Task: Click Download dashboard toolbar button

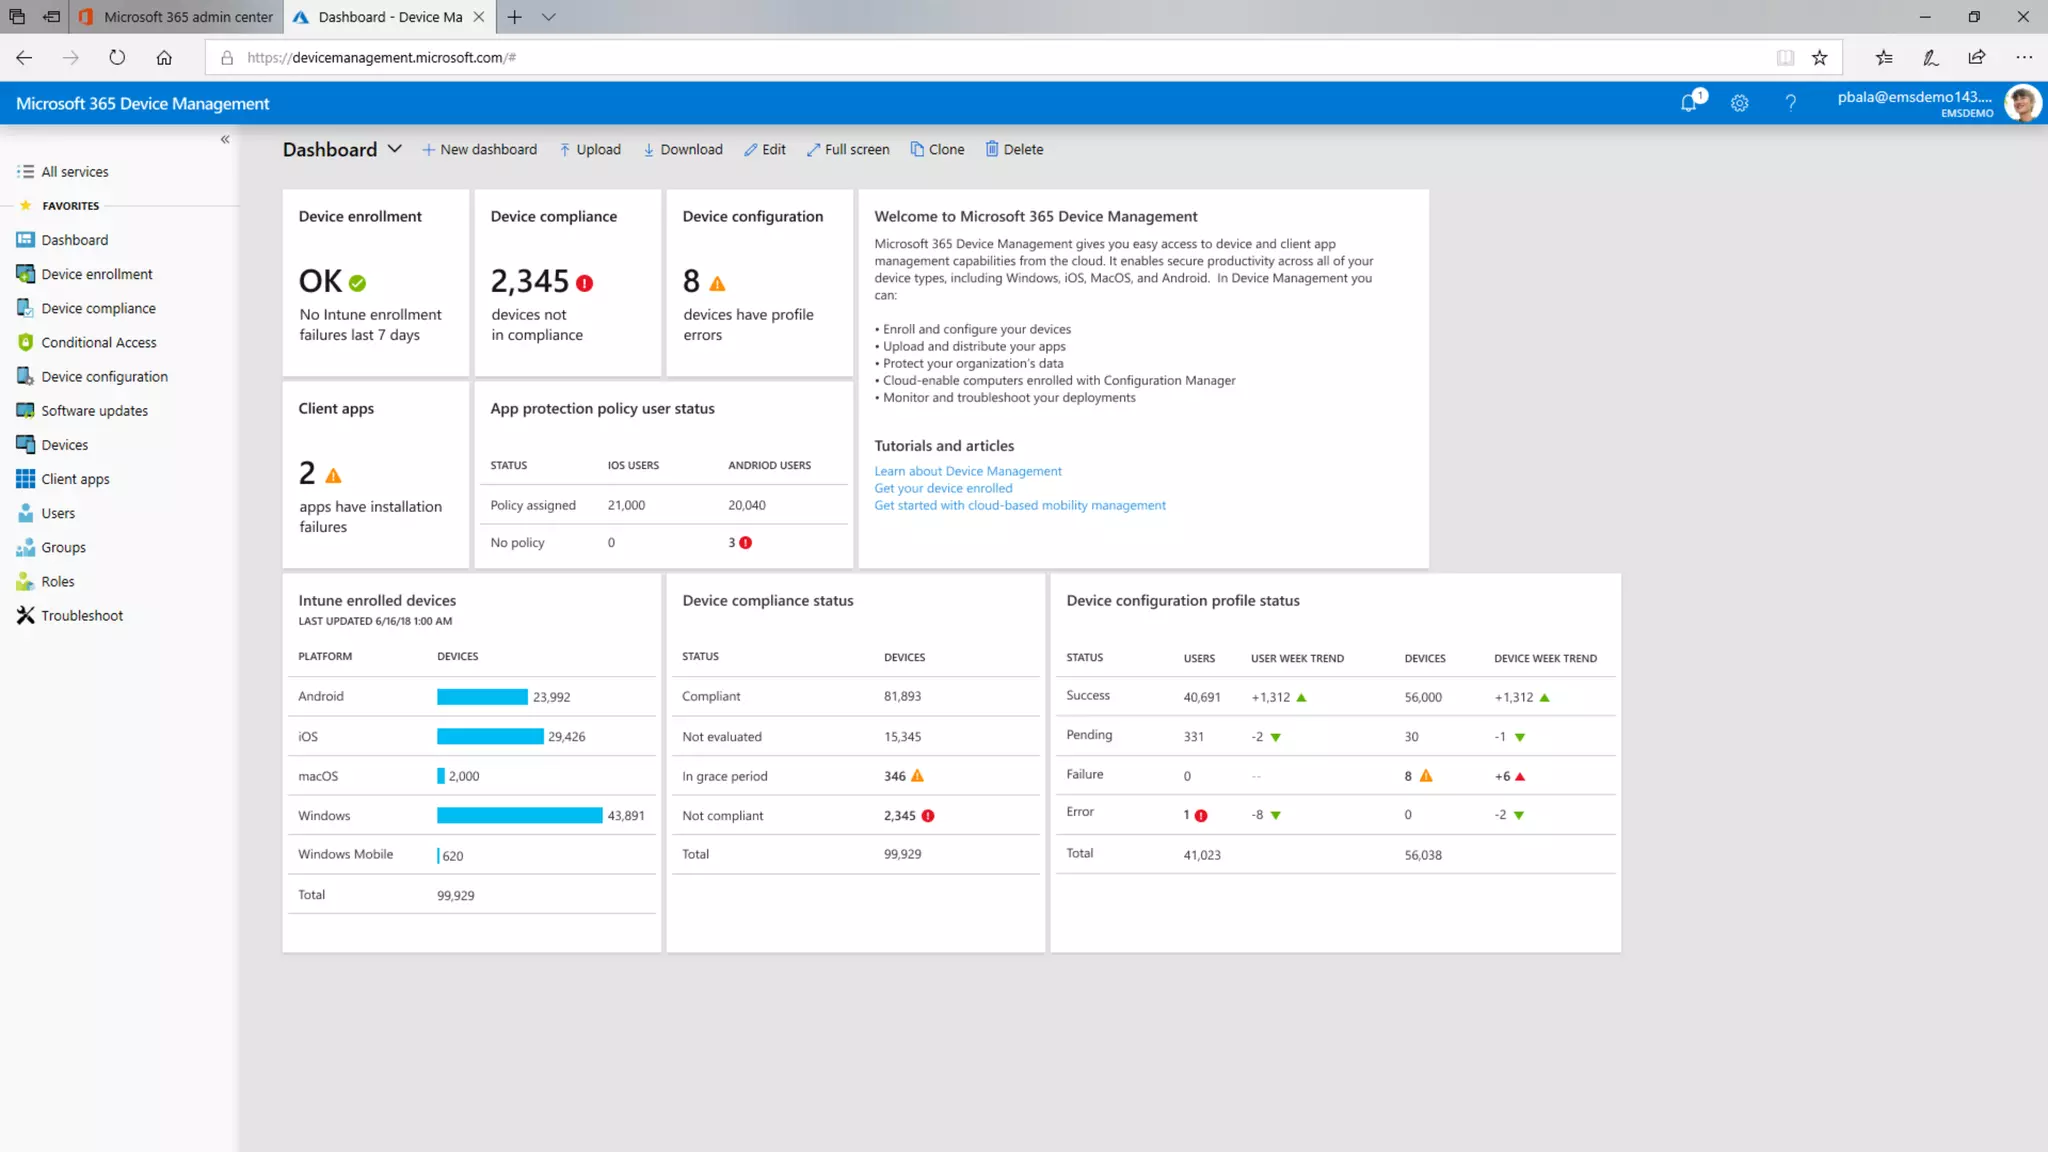Action: pyautogui.click(x=682, y=150)
